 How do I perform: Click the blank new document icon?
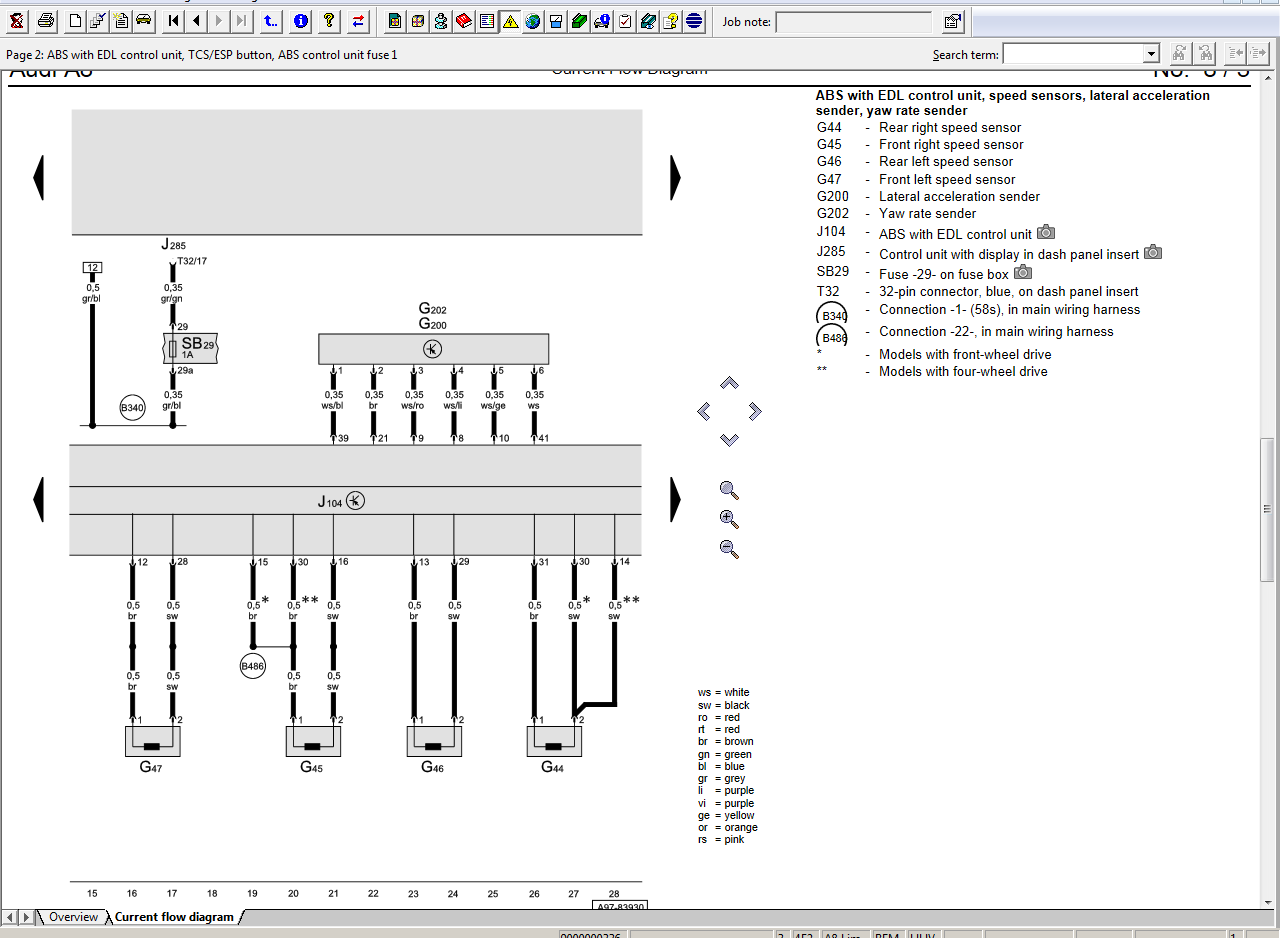(x=76, y=20)
